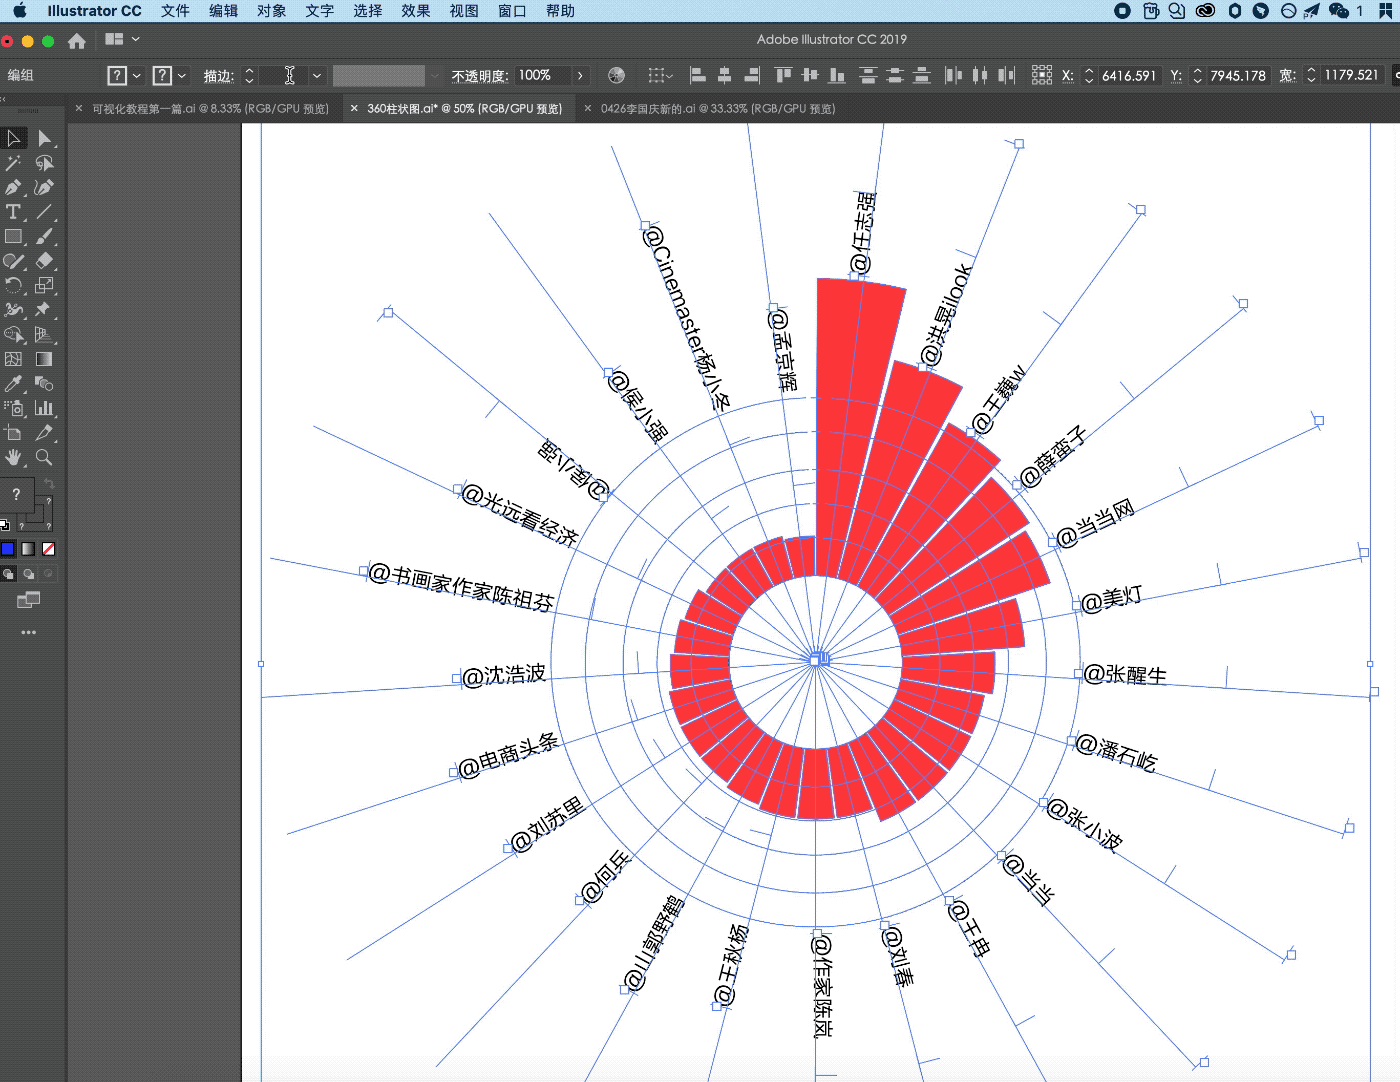Screen dimensions: 1400x1082
Task: Open the fill swatch dropdown in control bar
Action: [x=137, y=76]
